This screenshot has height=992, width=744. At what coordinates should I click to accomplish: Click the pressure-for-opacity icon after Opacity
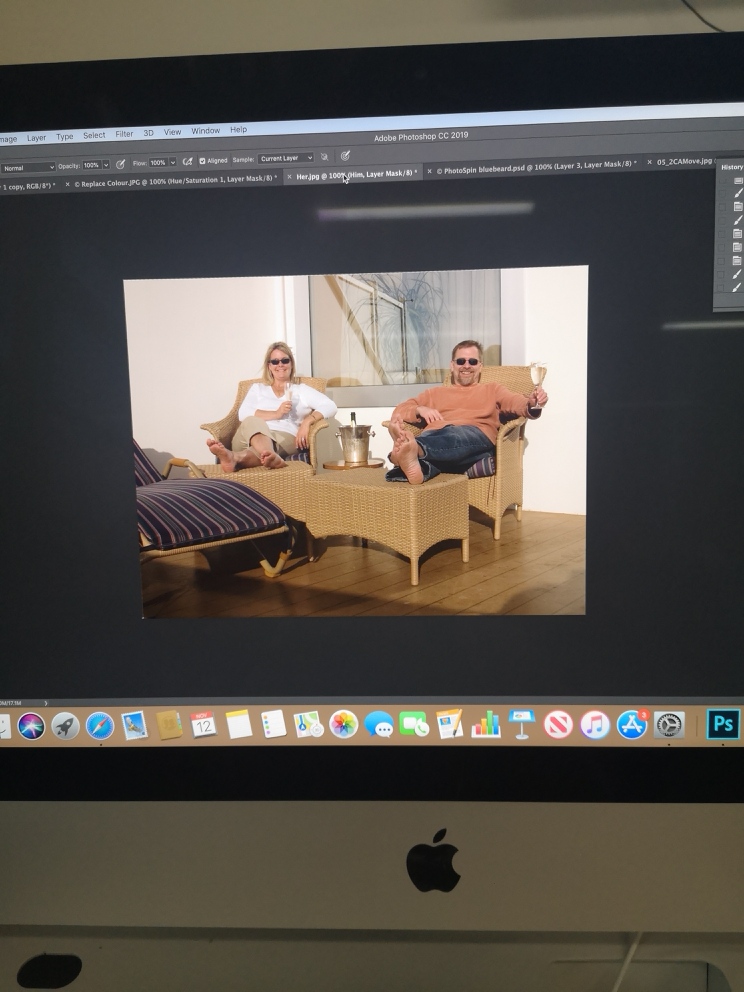pyautogui.click(x=121, y=164)
